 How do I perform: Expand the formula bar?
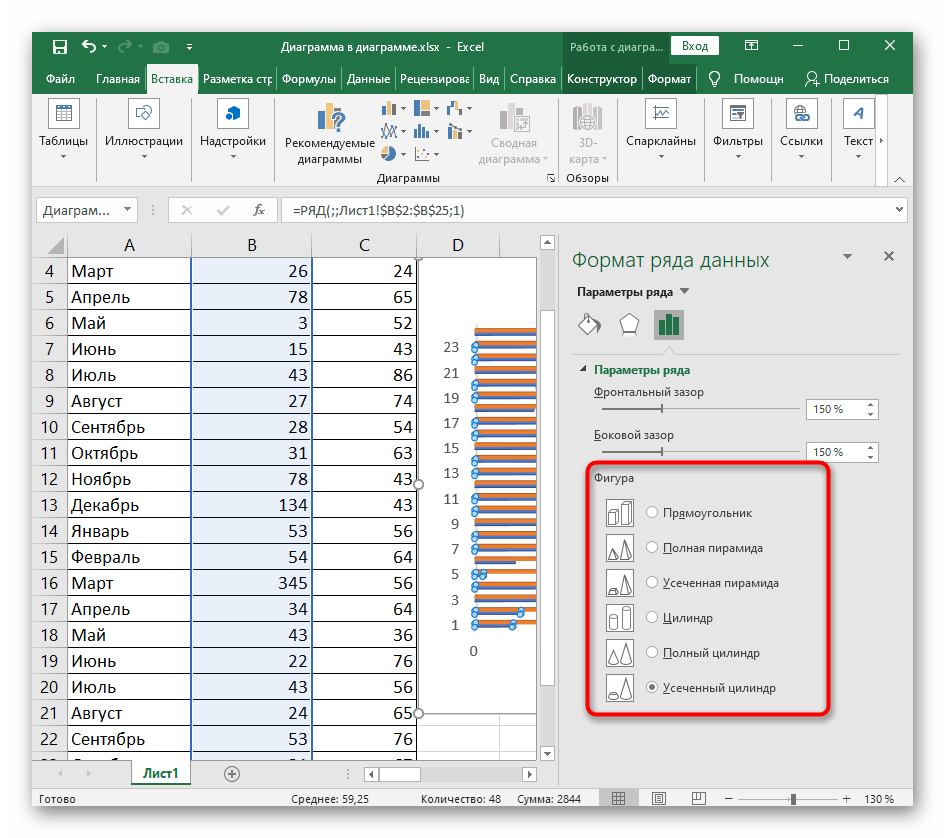pyautogui.click(x=899, y=210)
